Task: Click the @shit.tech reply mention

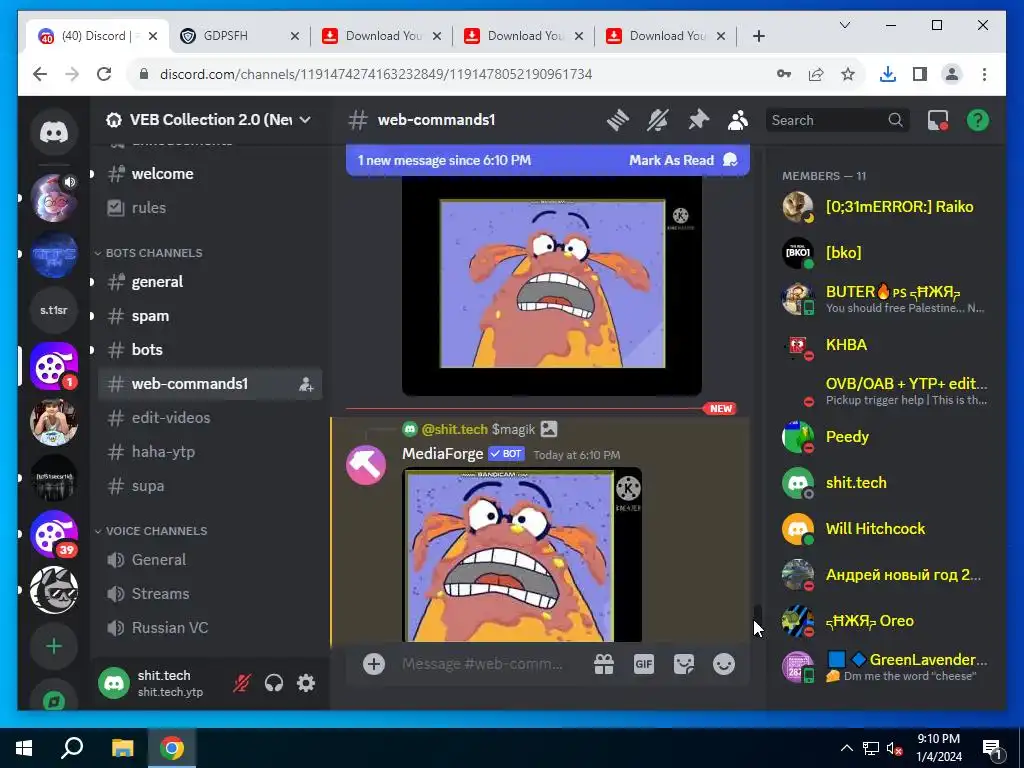Action: tap(455, 430)
